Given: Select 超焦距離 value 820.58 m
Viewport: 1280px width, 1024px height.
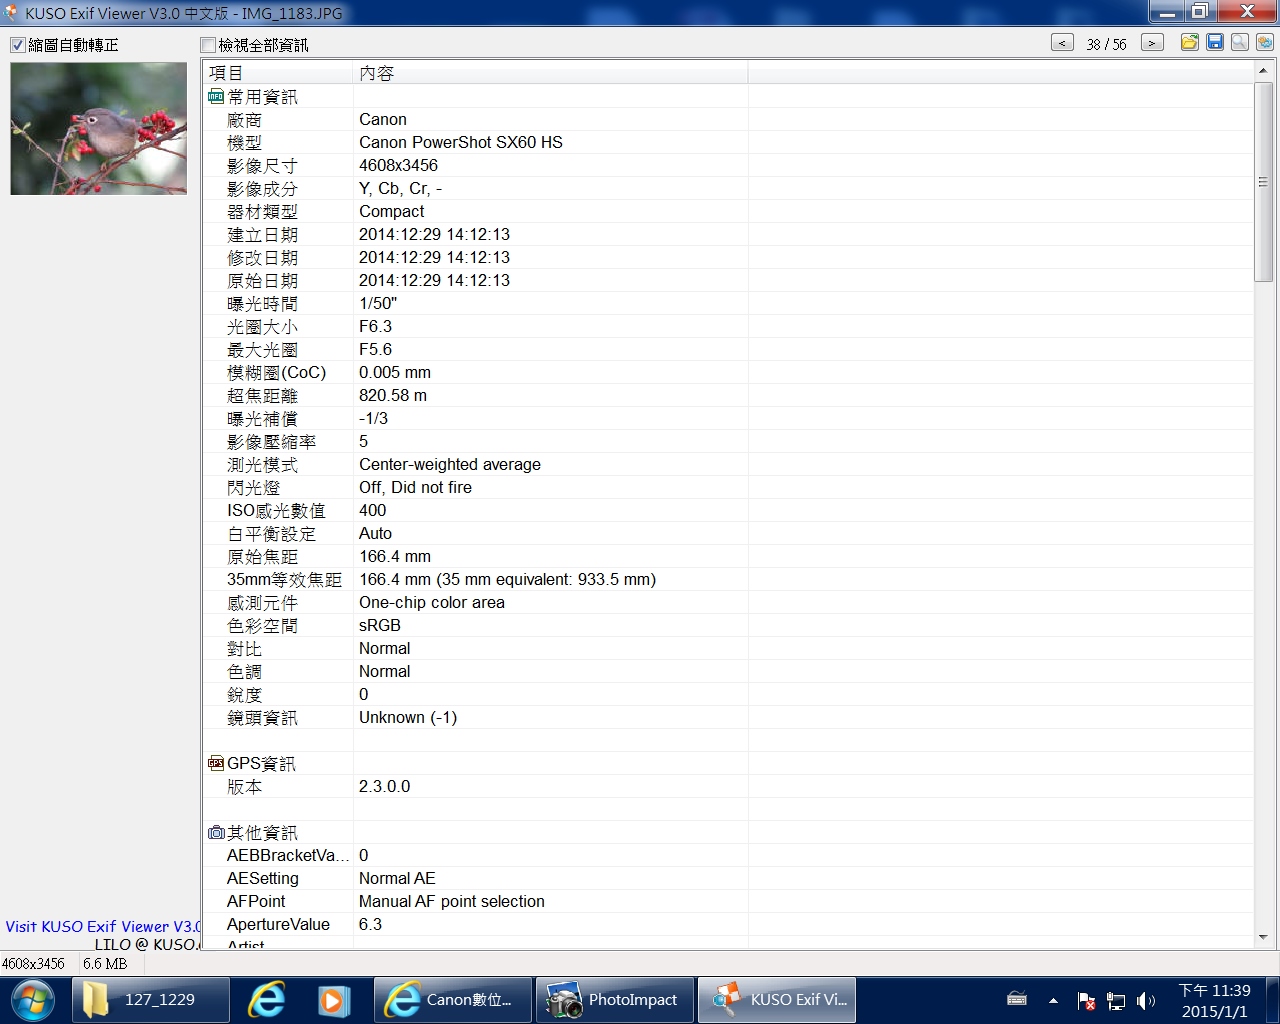Looking at the screenshot, I should click(x=393, y=395).
